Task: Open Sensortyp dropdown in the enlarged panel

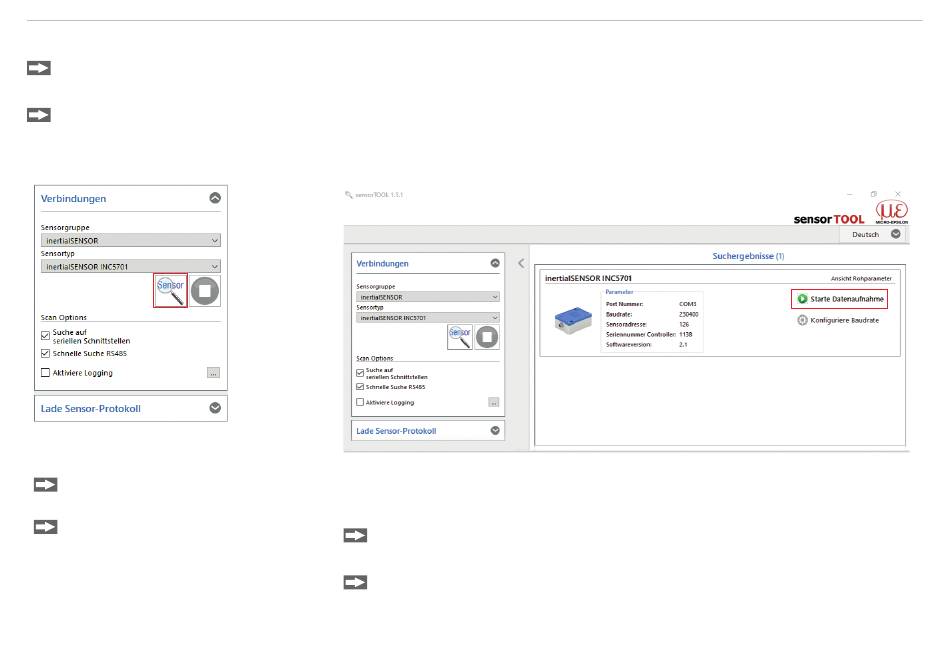Action: coord(131,267)
